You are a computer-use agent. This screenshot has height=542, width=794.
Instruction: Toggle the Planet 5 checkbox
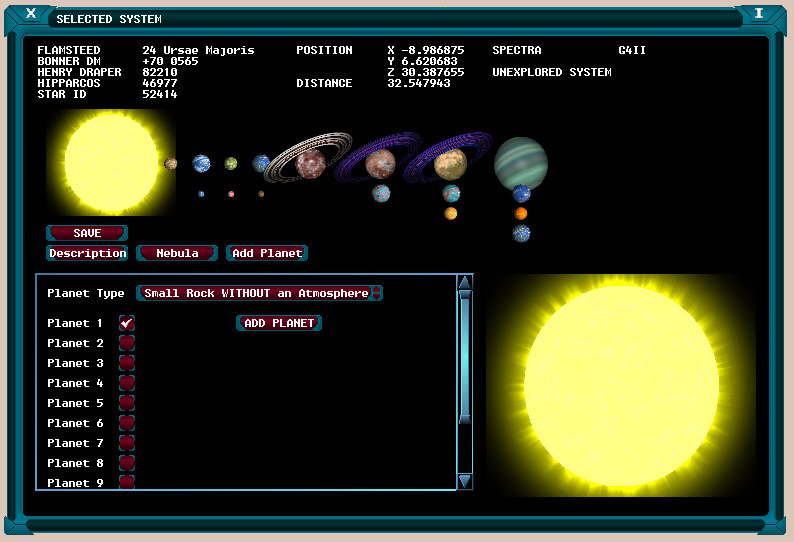coord(127,403)
